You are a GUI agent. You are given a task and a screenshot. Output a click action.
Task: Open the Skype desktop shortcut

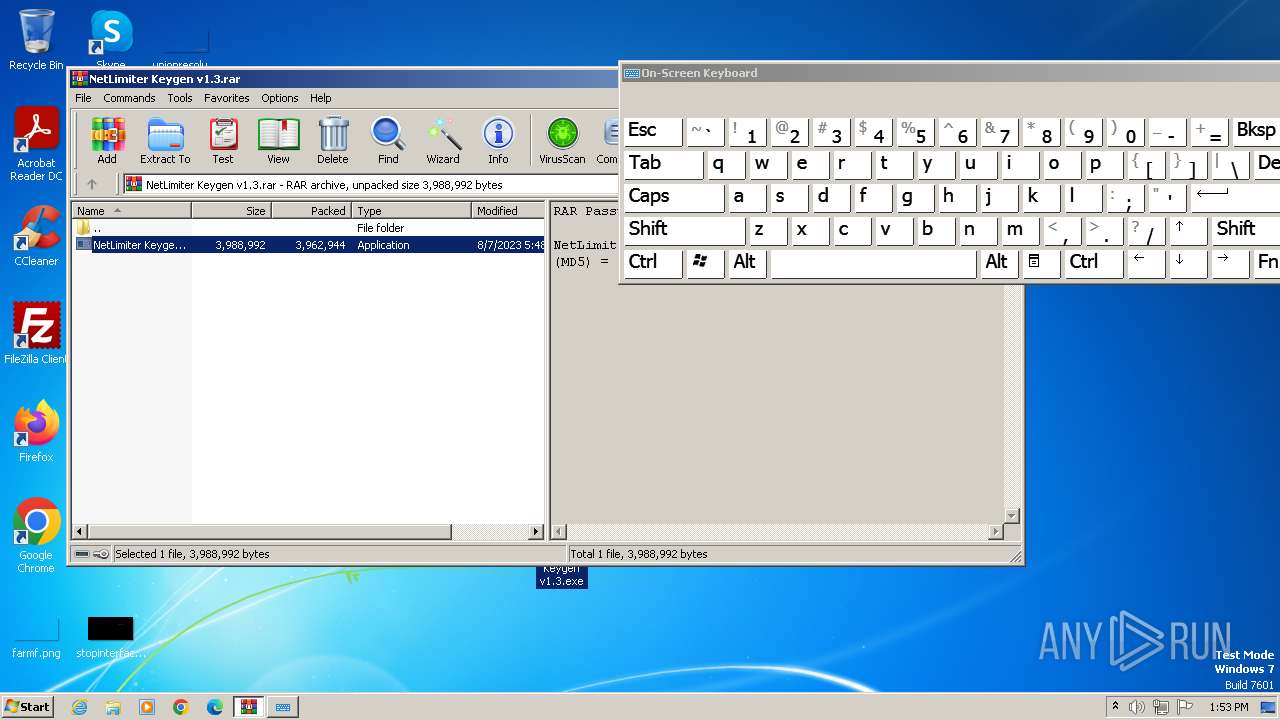click(x=111, y=40)
